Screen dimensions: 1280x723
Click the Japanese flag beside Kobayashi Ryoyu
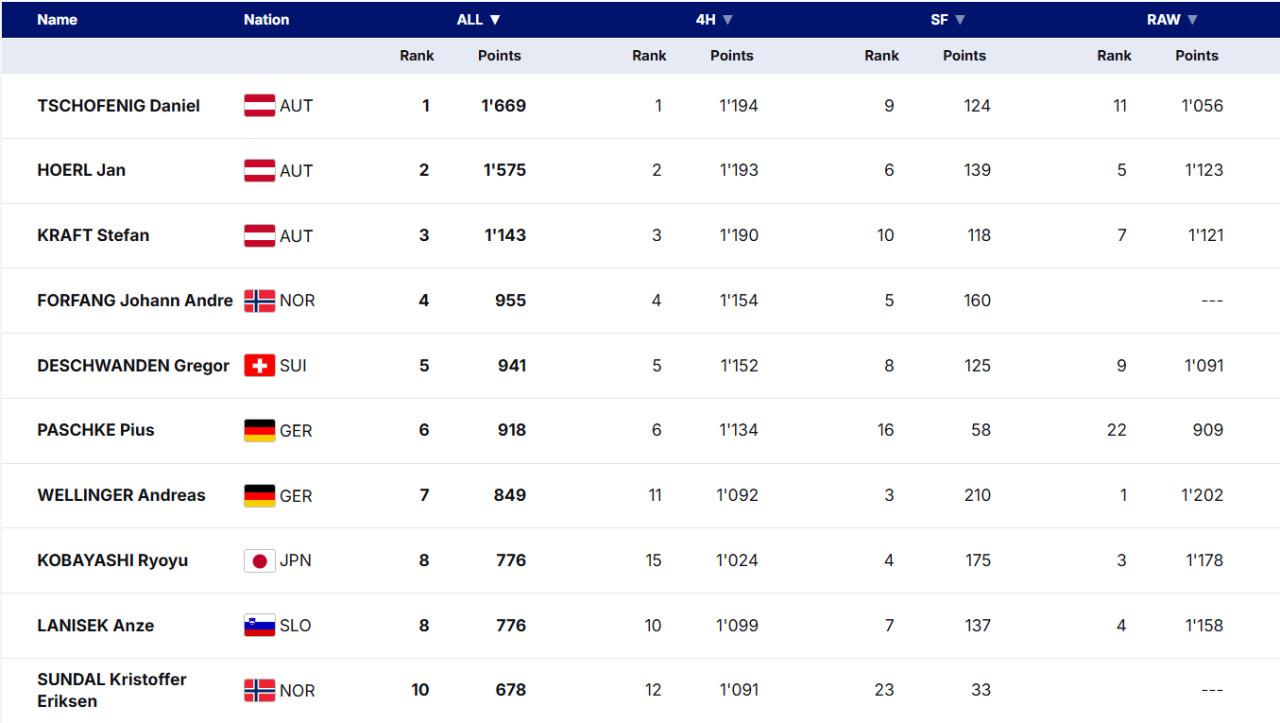(x=259, y=560)
